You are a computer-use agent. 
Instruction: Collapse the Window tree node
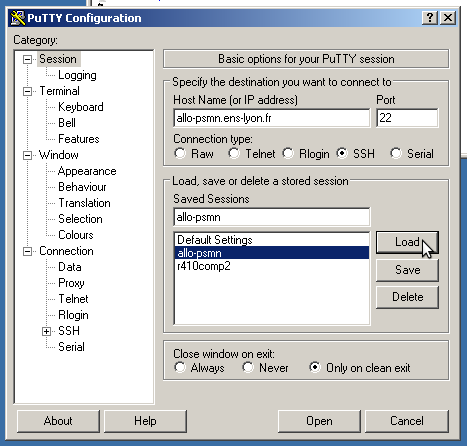click(27, 155)
